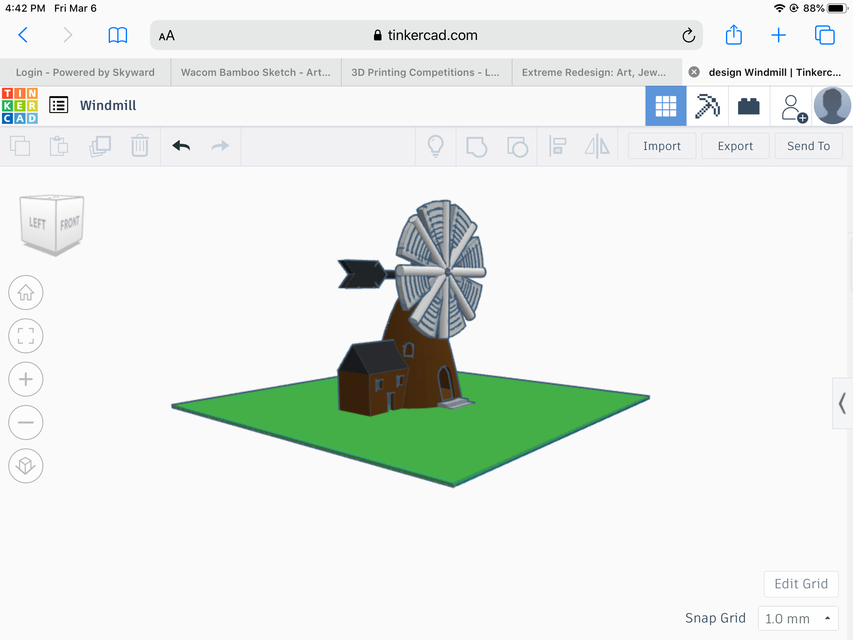Click the Align tool icon
853x640 pixels.
pyautogui.click(x=557, y=146)
